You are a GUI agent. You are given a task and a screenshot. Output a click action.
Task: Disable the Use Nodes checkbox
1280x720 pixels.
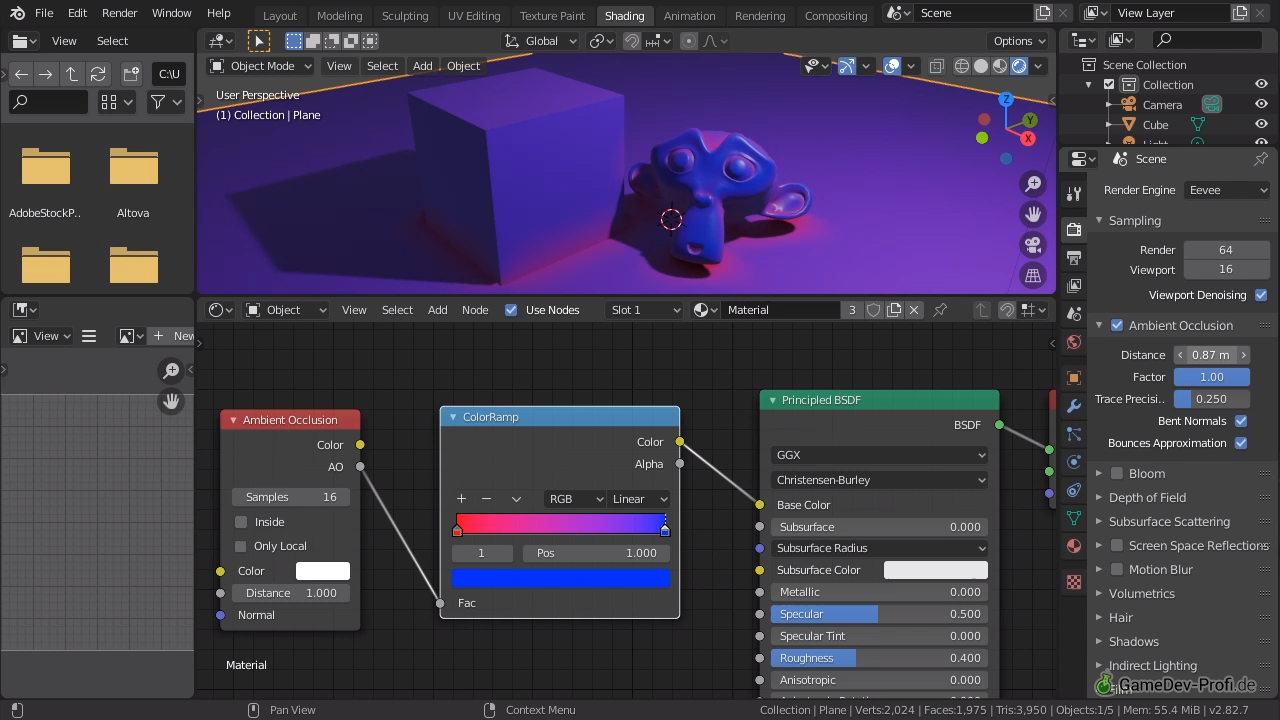click(511, 310)
